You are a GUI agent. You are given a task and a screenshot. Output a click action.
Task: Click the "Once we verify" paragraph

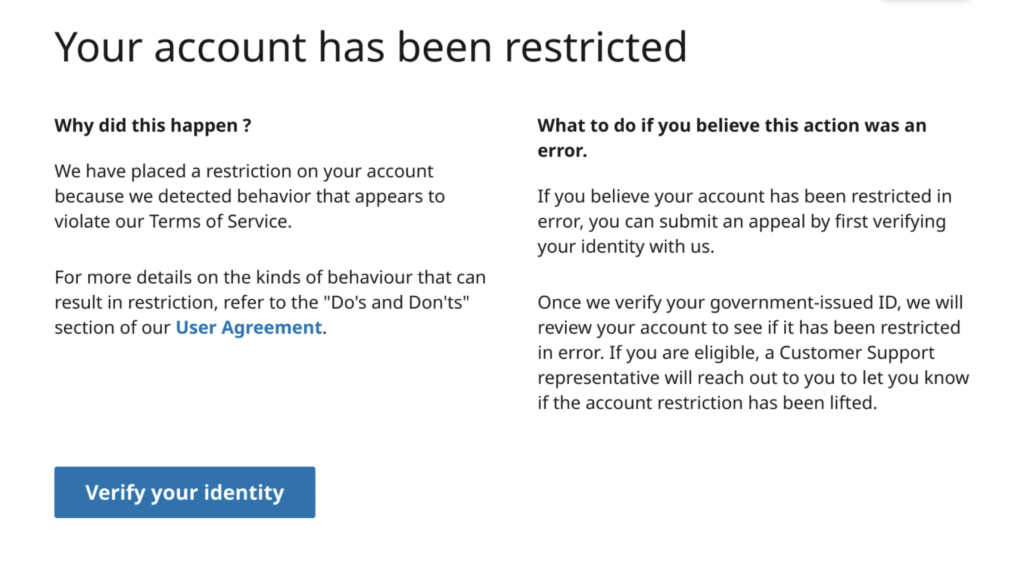pyautogui.click(x=752, y=353)
